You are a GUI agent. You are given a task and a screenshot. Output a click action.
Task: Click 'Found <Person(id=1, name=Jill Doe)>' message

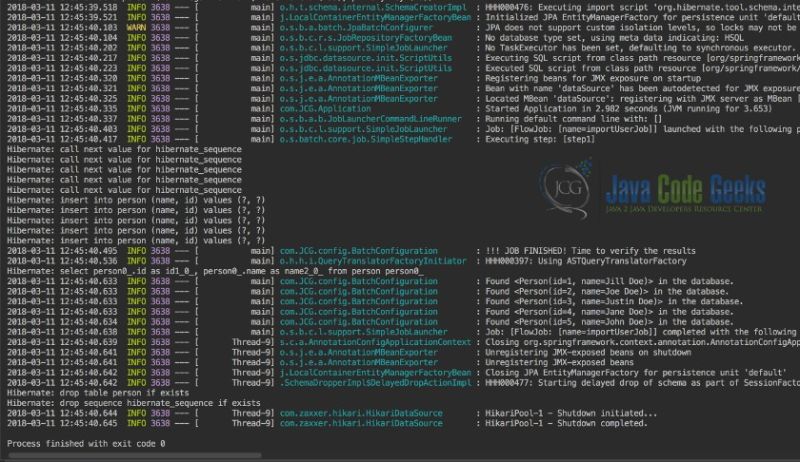tap(609, 281)
